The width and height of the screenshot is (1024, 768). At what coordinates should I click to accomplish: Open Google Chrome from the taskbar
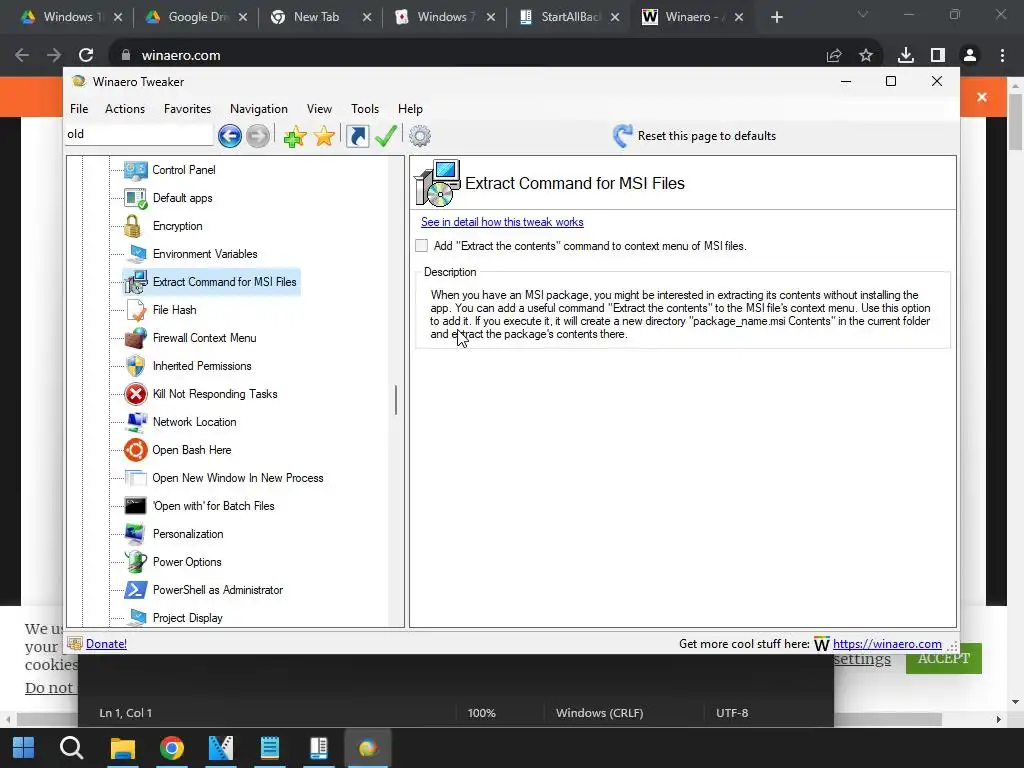(x=172, y=748)
